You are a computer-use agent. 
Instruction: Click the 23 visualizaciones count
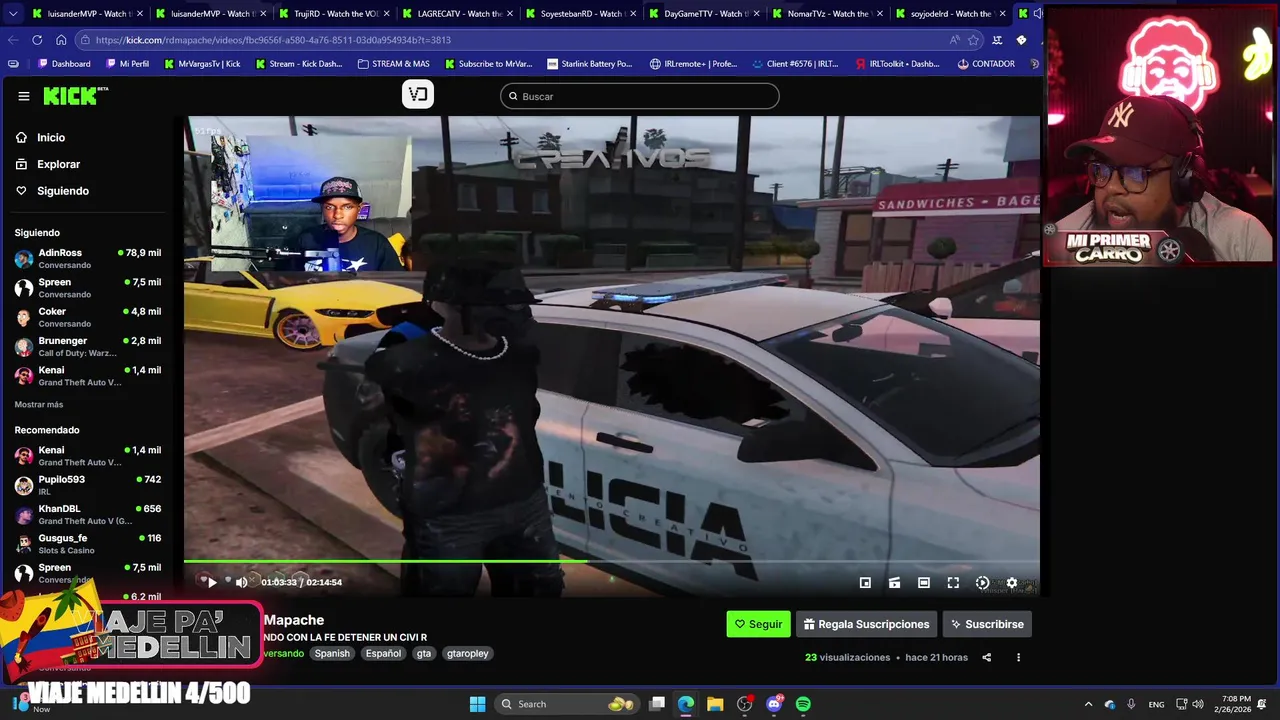(x=847, y=657)
